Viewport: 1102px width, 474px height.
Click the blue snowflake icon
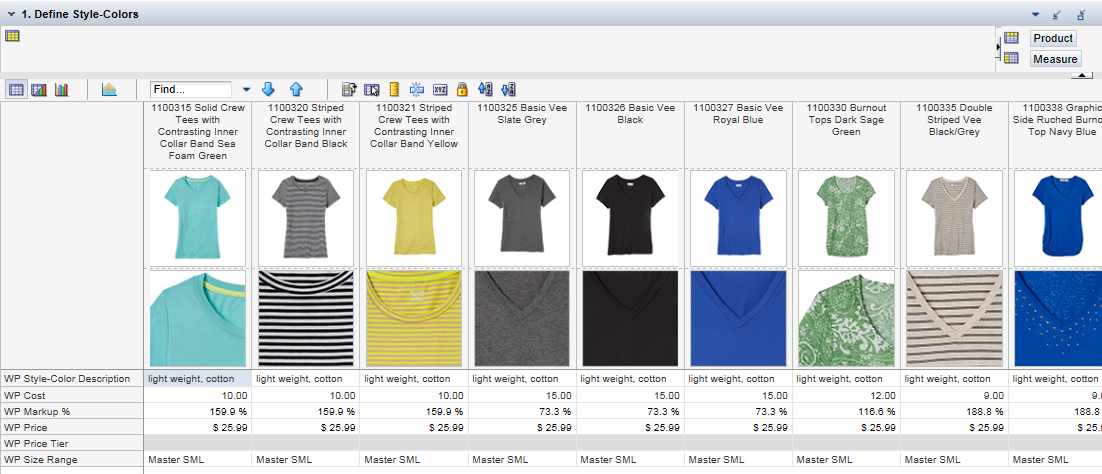tap(417, 89)
